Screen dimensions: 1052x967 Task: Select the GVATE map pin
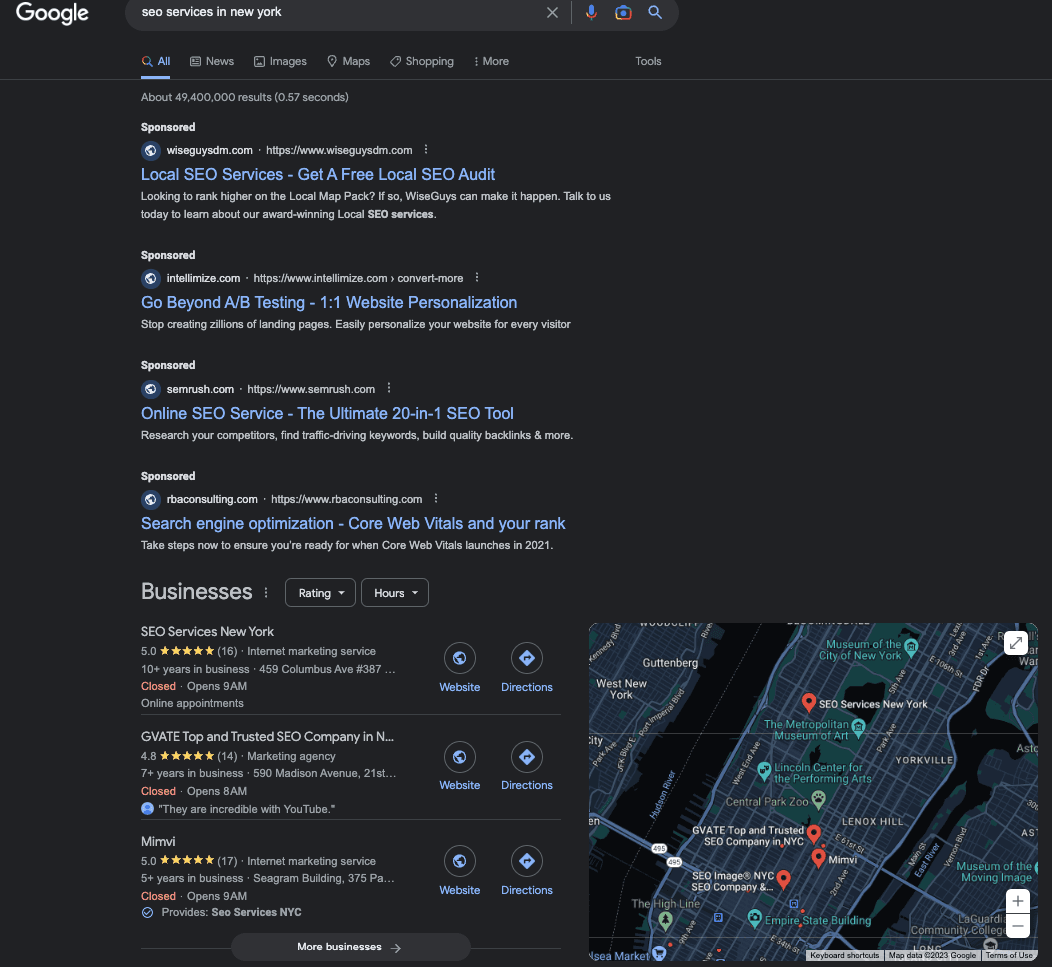pos(814,833)
